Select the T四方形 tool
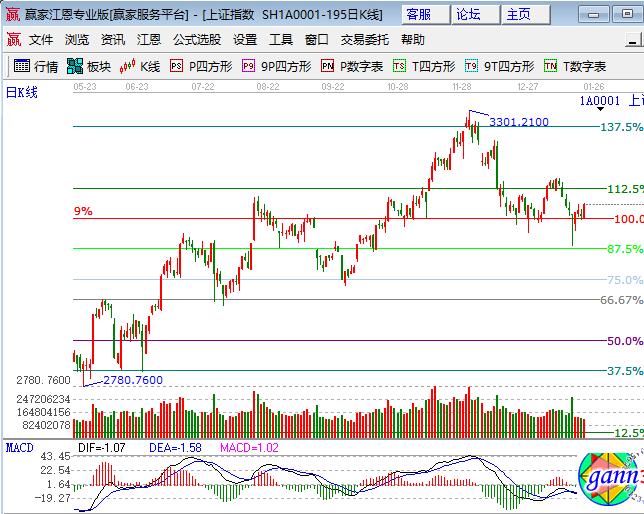The width and height of the screenshot is (644, 514). [424, 67]
